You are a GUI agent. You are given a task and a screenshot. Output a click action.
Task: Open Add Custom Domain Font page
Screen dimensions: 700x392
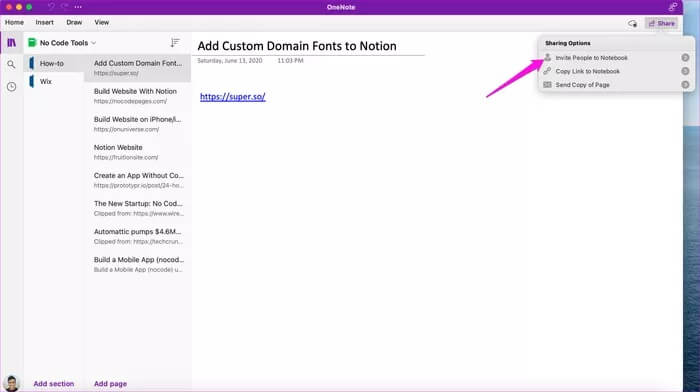click(138, 68)
